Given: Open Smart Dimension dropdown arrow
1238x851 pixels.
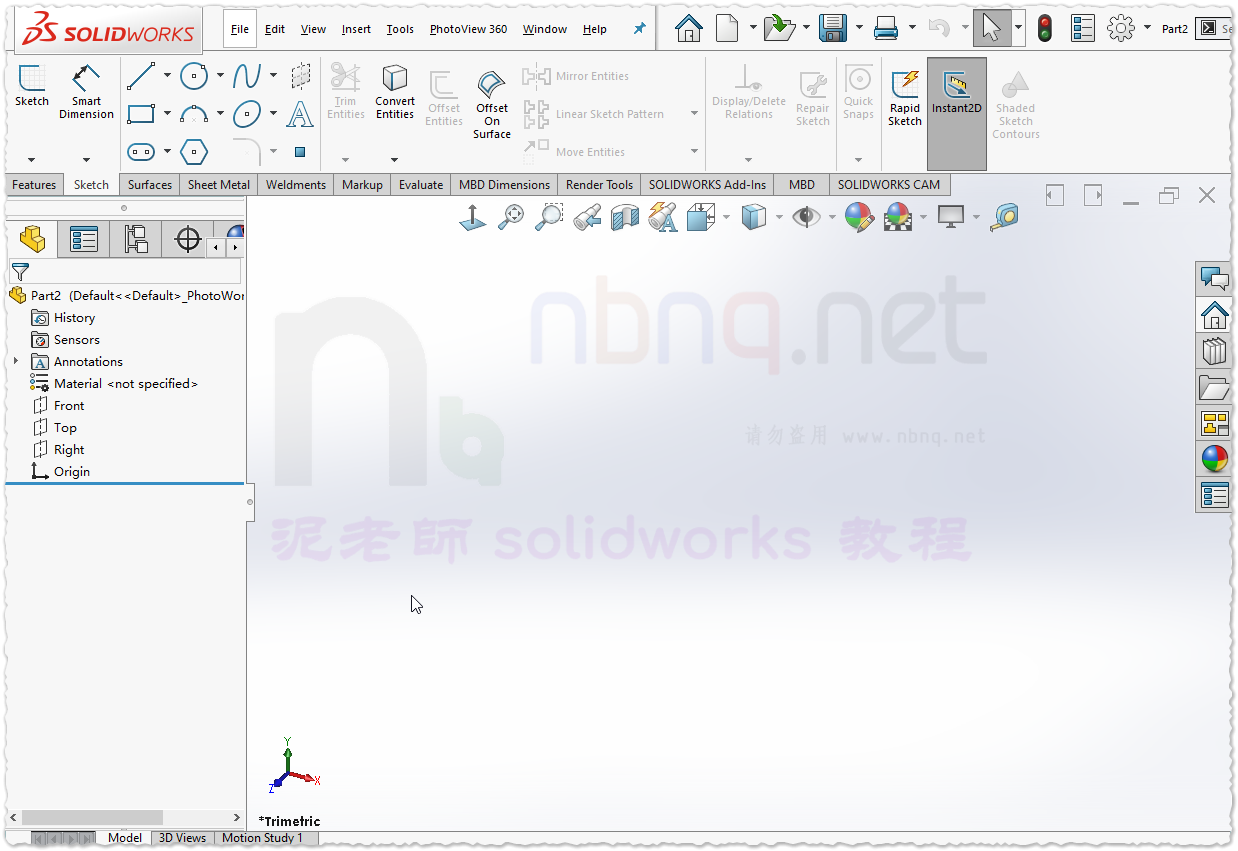Looking at the screenshot, I should (86, 160).
